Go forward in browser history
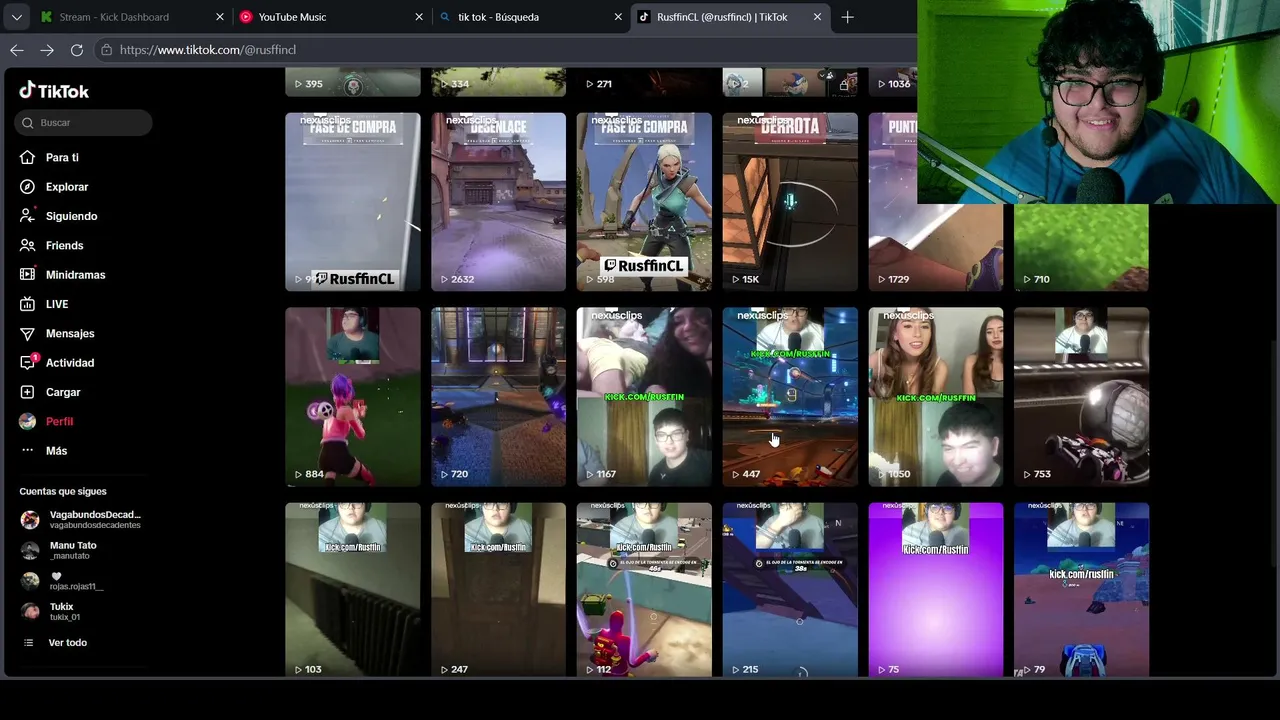The height and width of the screenshot is (720, 1280). point(47,50)
